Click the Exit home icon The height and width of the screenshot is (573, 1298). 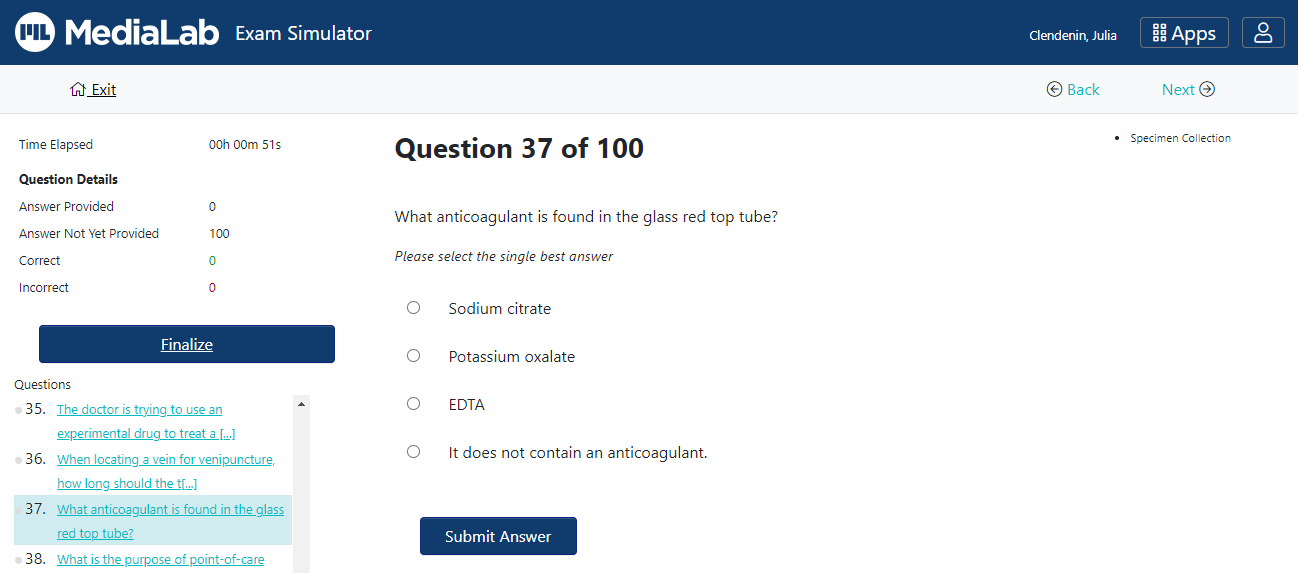tap(78, 90)
